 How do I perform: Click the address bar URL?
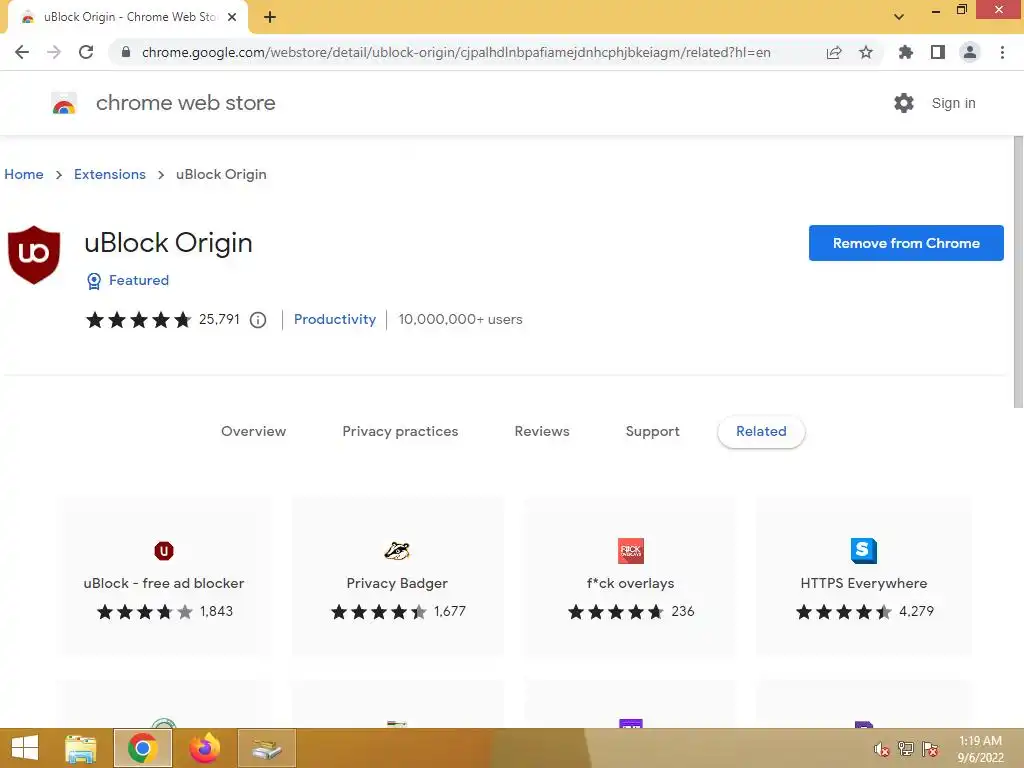(456, 52)
